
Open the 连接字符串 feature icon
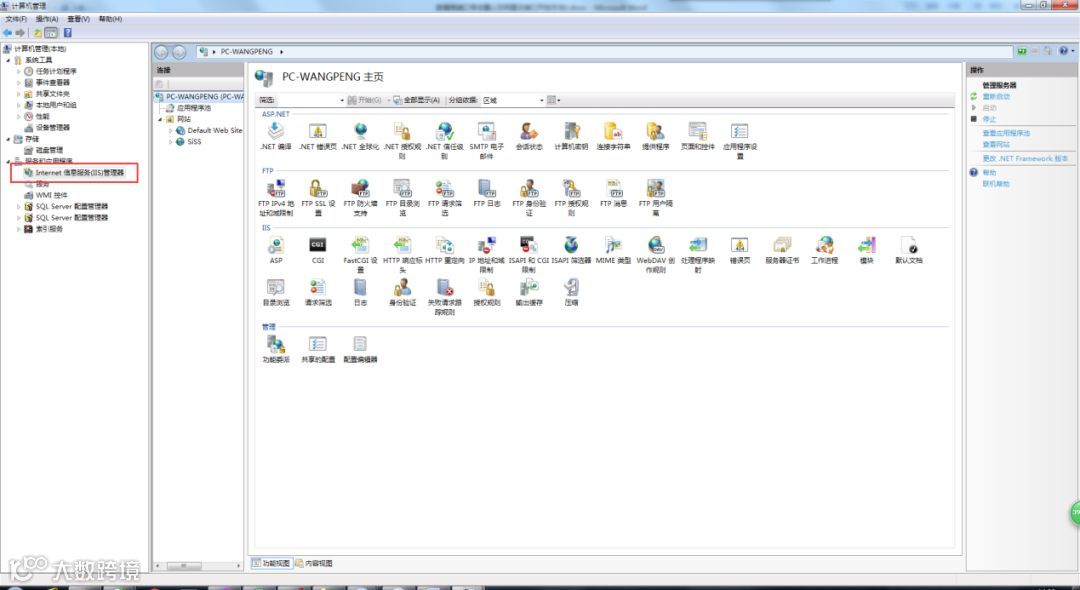point(613,131)
